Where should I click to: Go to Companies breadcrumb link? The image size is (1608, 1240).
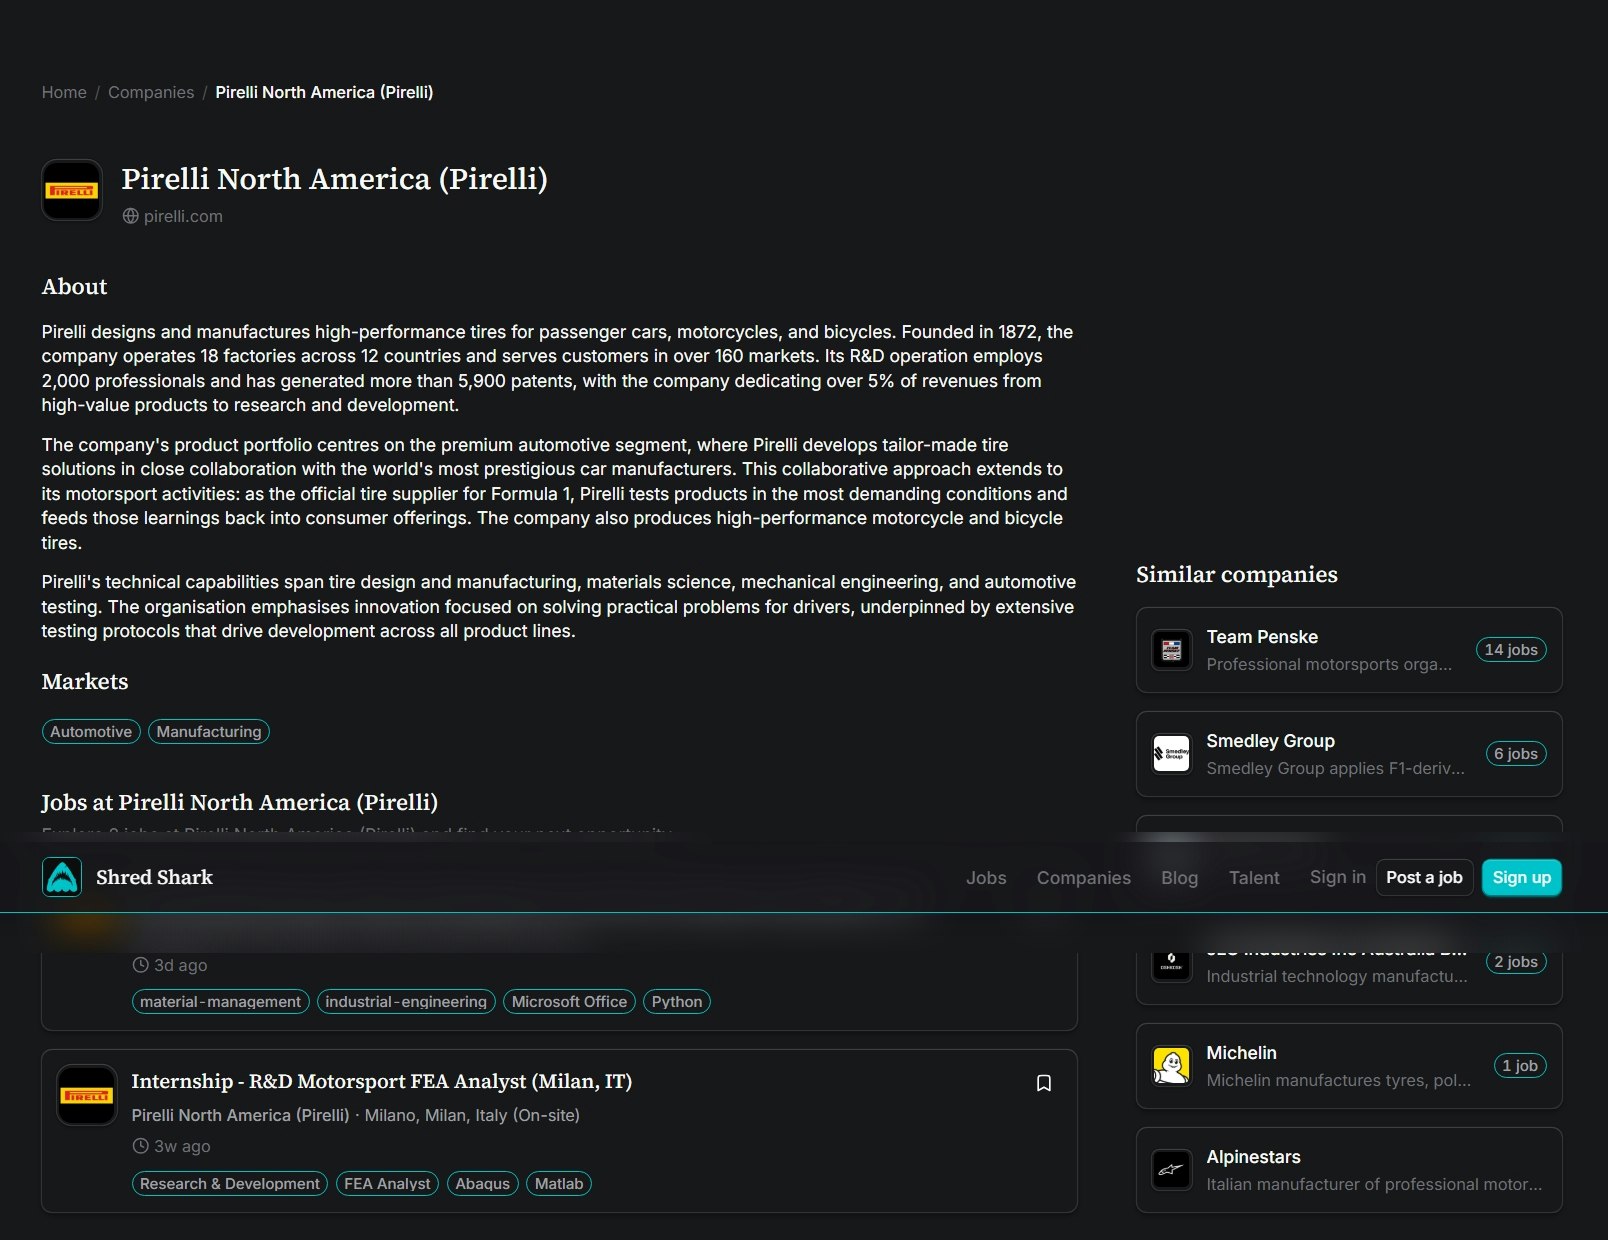tap(151, 92)
